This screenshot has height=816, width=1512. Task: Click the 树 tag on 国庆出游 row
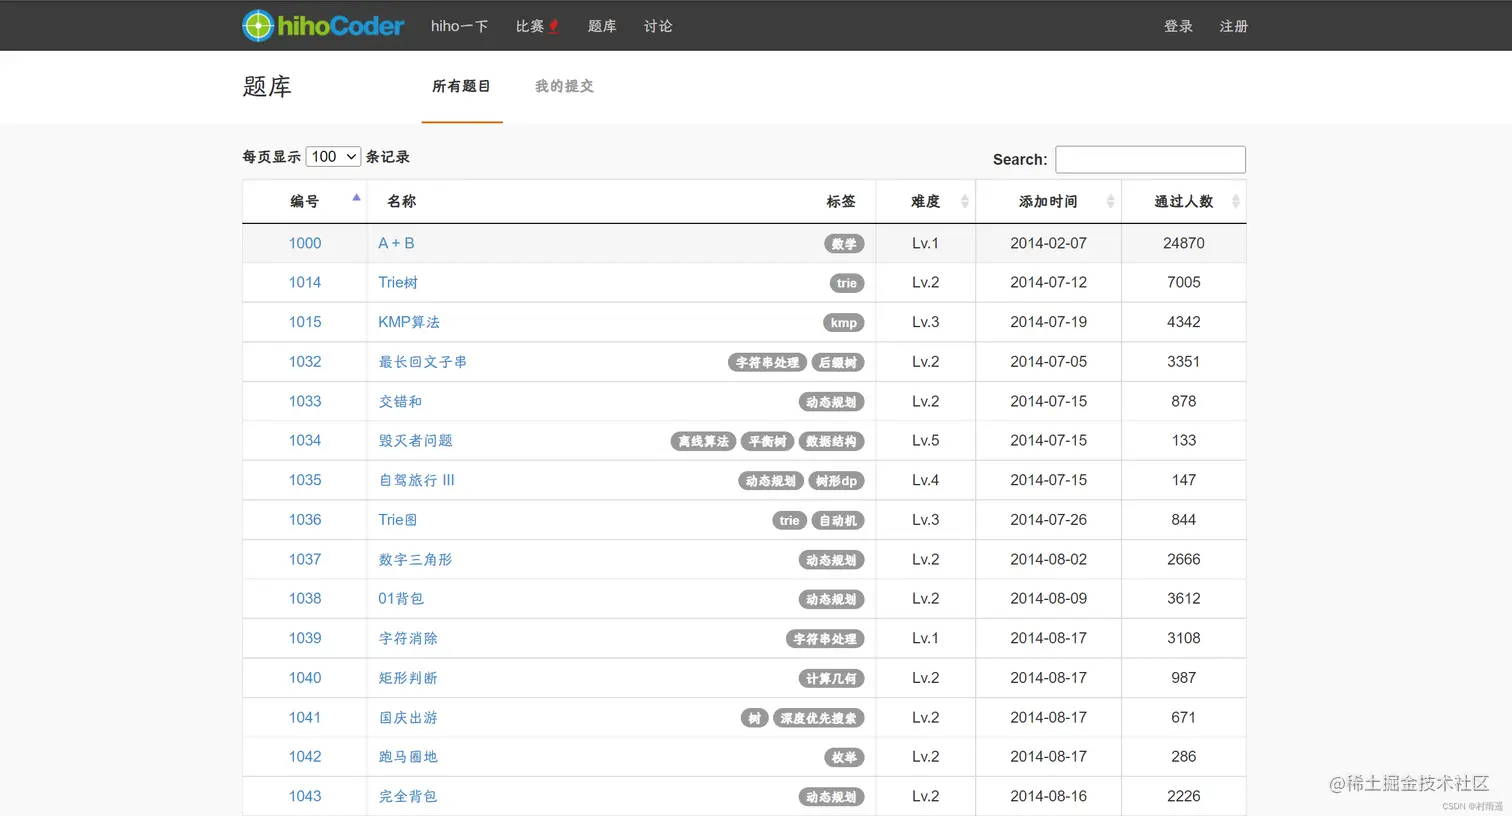755,718
